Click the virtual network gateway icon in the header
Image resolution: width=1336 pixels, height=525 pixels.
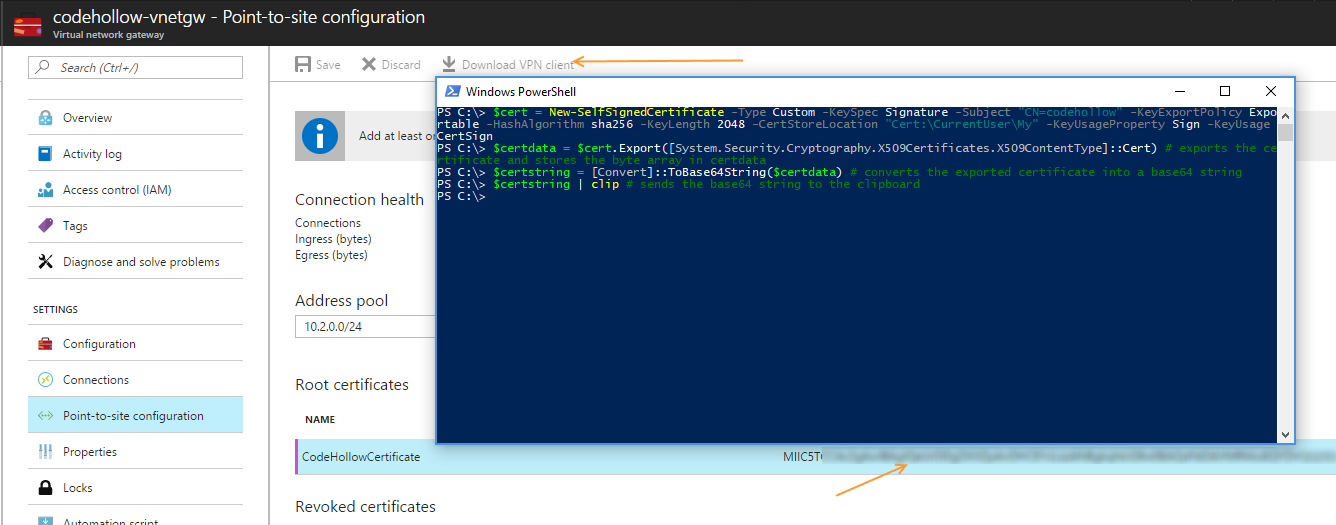(x=27, y=26)
